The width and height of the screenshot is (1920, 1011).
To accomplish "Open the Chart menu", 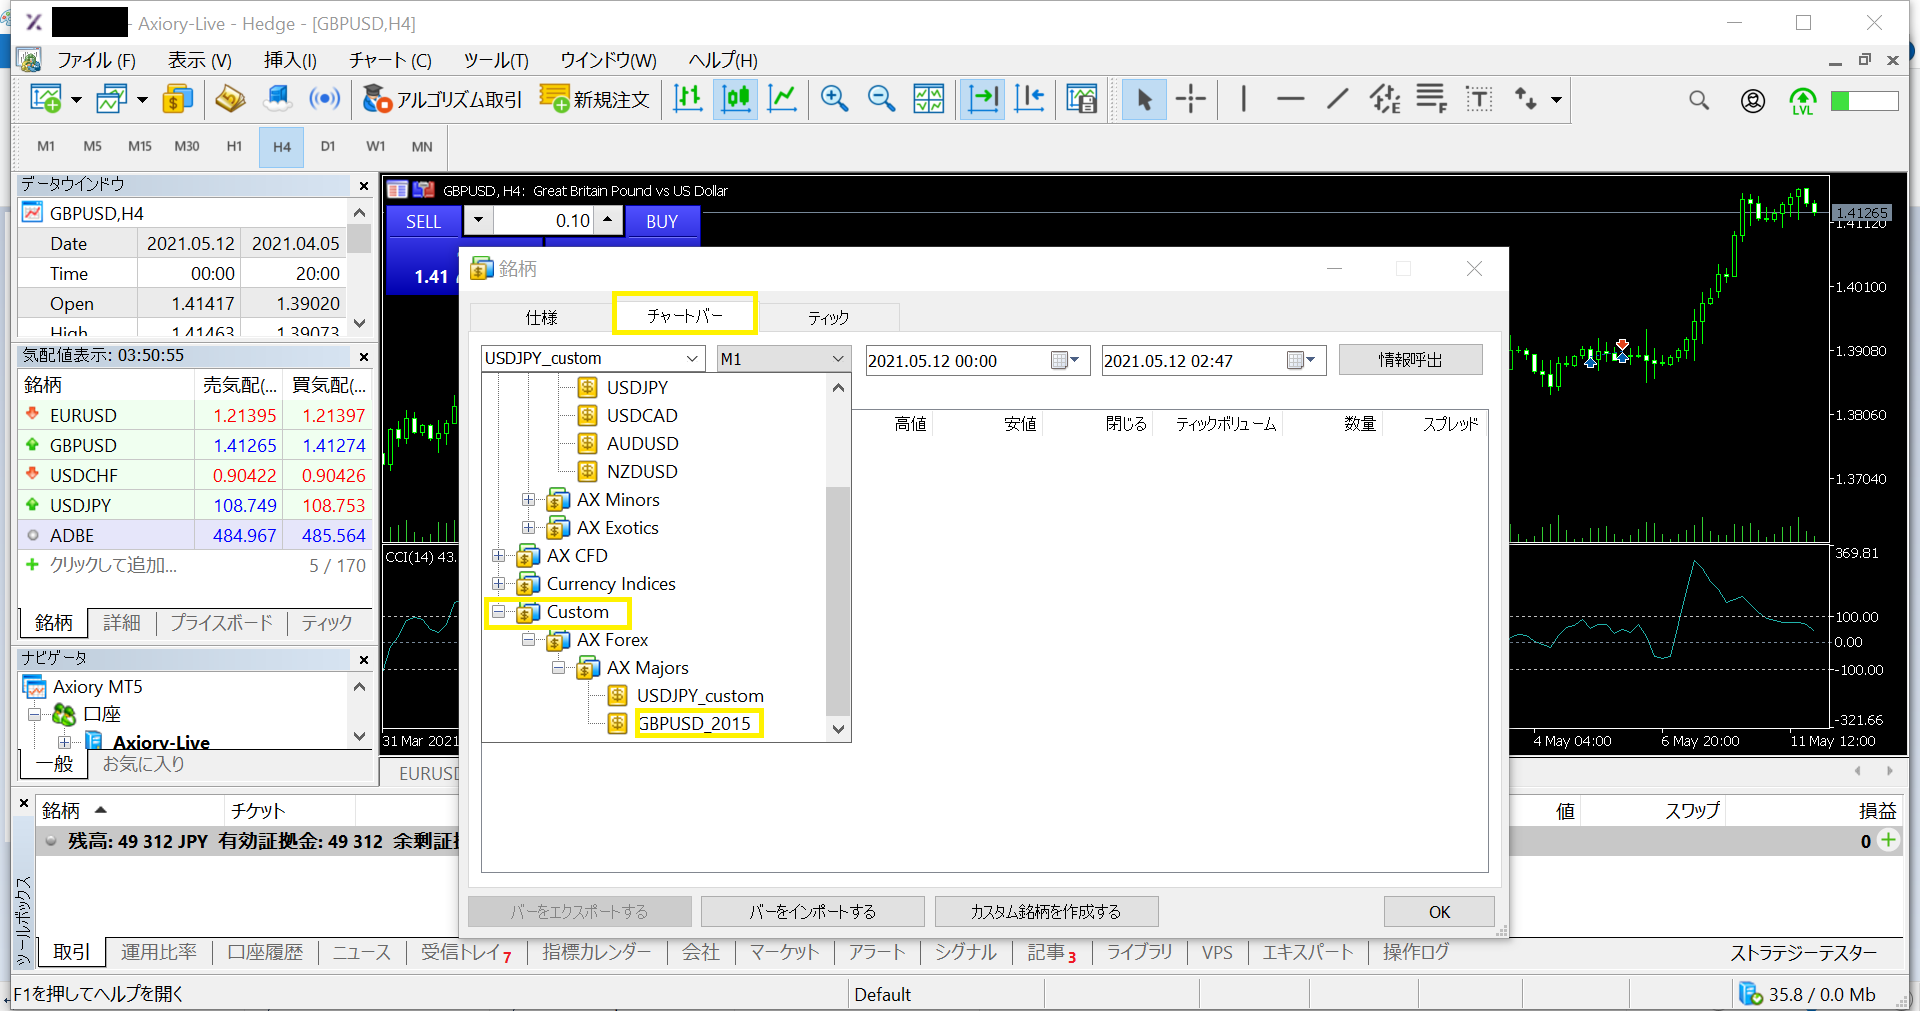I will pyautogui.click(x=390, y=60).
